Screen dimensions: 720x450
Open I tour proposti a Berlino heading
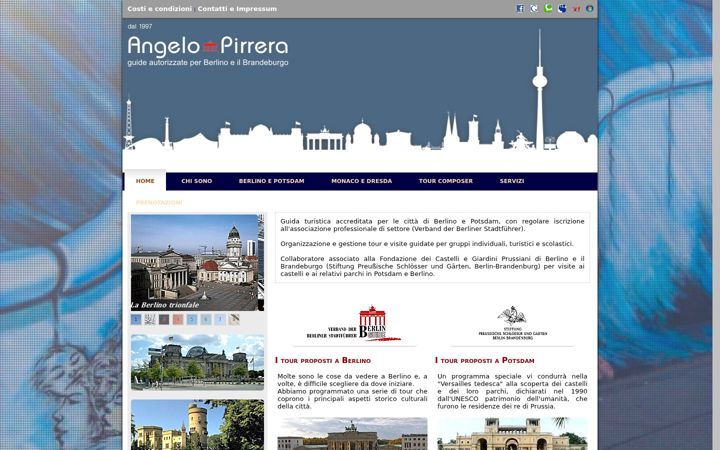pyautogui.click(x=323, y=360)
